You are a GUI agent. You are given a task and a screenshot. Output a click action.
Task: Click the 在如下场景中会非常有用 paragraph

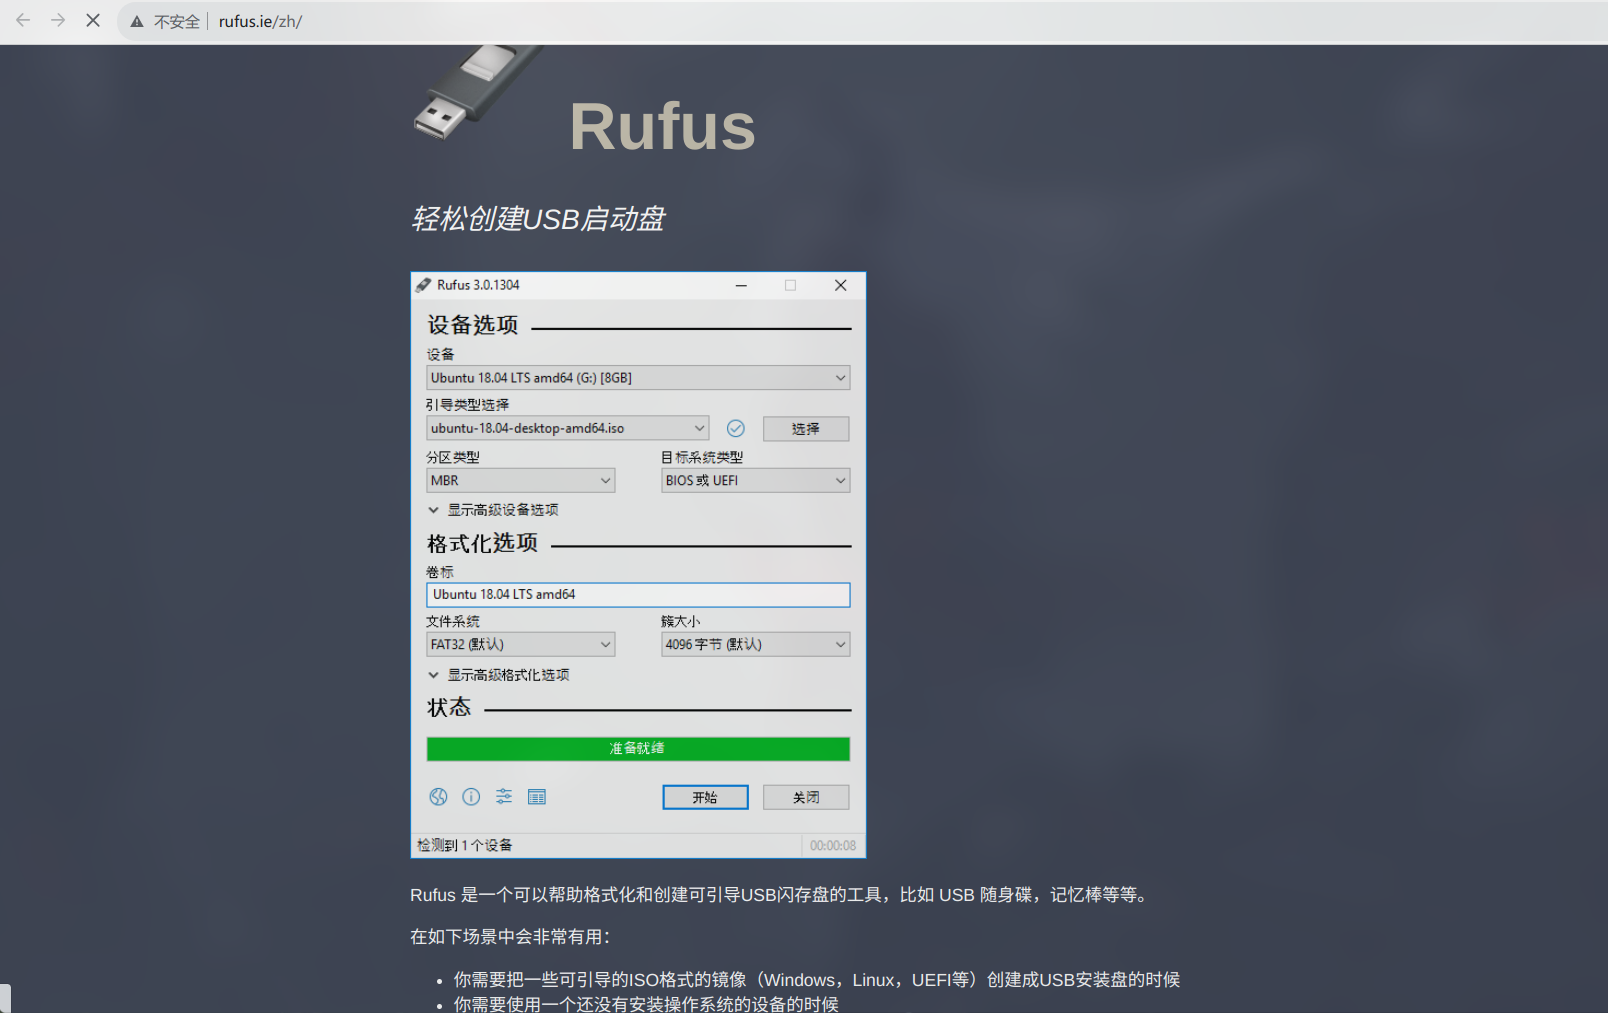(x=510, y=937)
